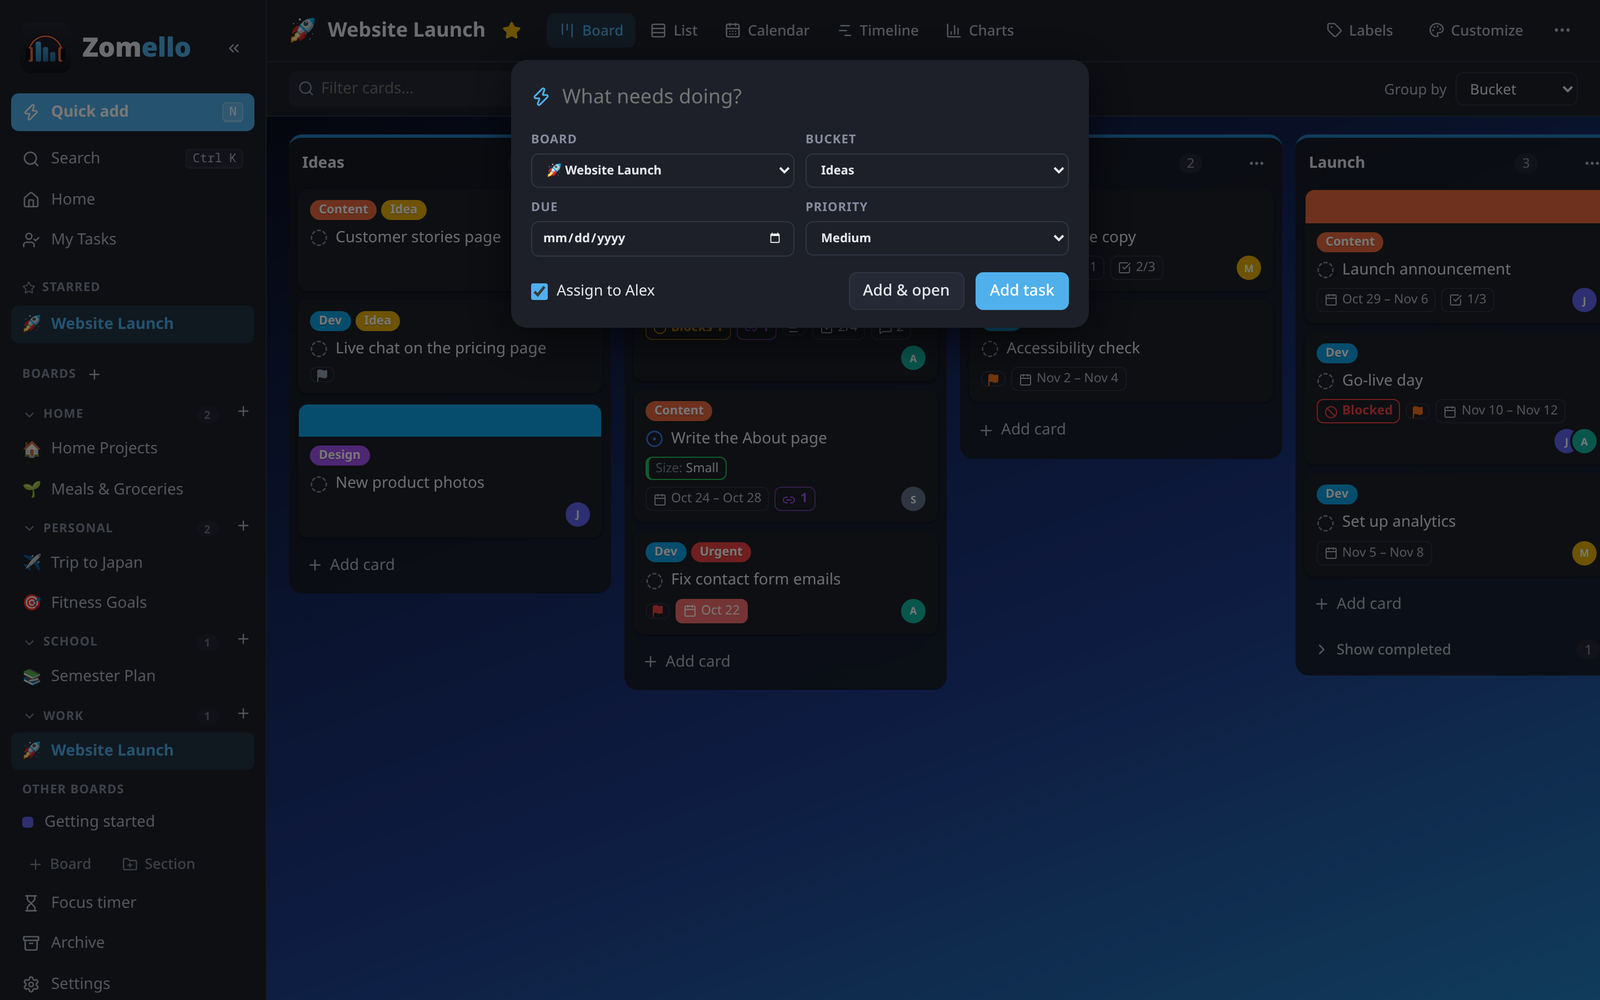Mark Accessibility check as complete
Screen dimensions: 1600x1000
[990, 349]
